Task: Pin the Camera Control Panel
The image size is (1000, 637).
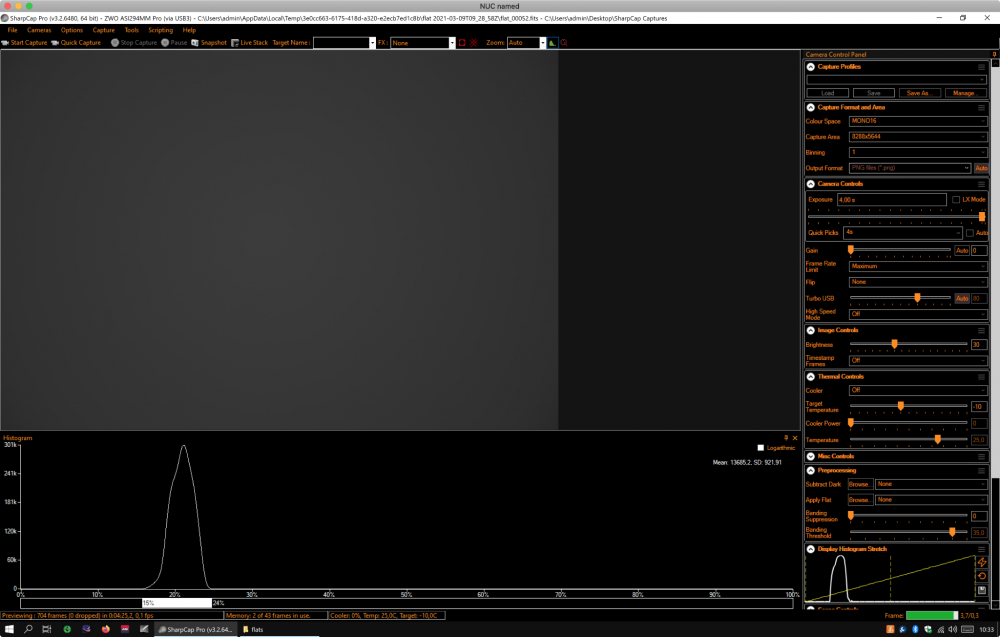Action: 994,54
